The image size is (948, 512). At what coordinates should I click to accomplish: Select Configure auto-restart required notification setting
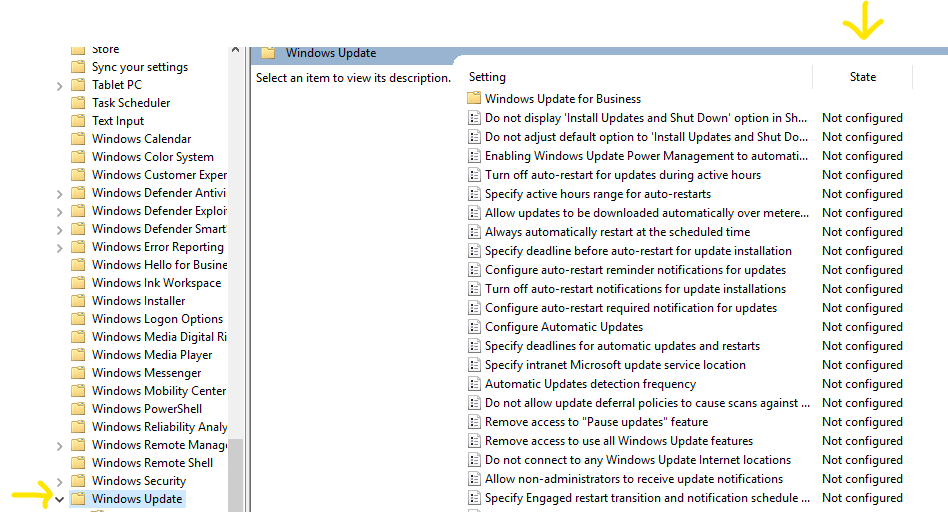[x=631, y=308]
